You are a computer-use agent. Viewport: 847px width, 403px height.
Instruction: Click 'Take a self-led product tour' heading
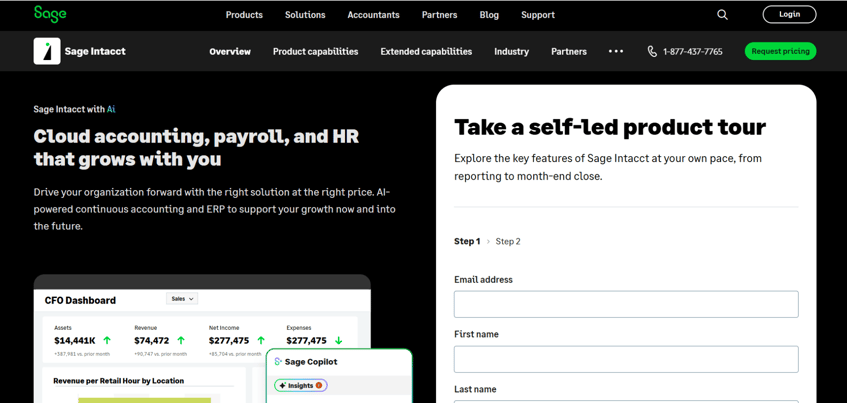point(610,127)
